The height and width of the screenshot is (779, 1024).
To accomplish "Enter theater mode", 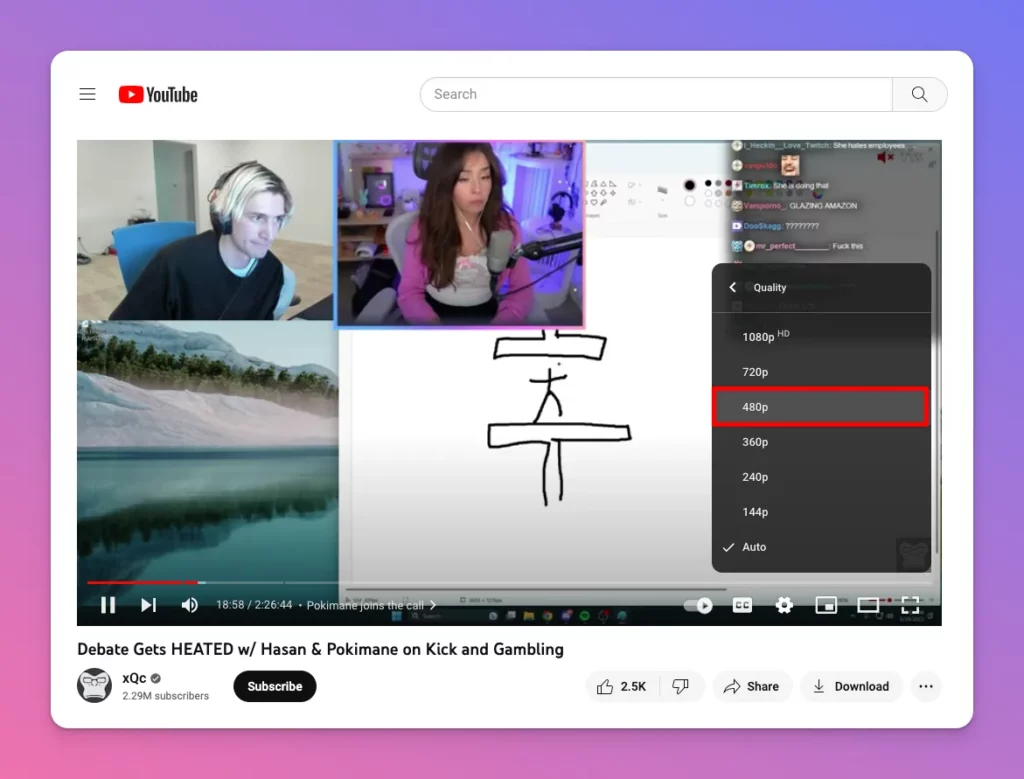I will pyautogui.click(x=868, y=605).
